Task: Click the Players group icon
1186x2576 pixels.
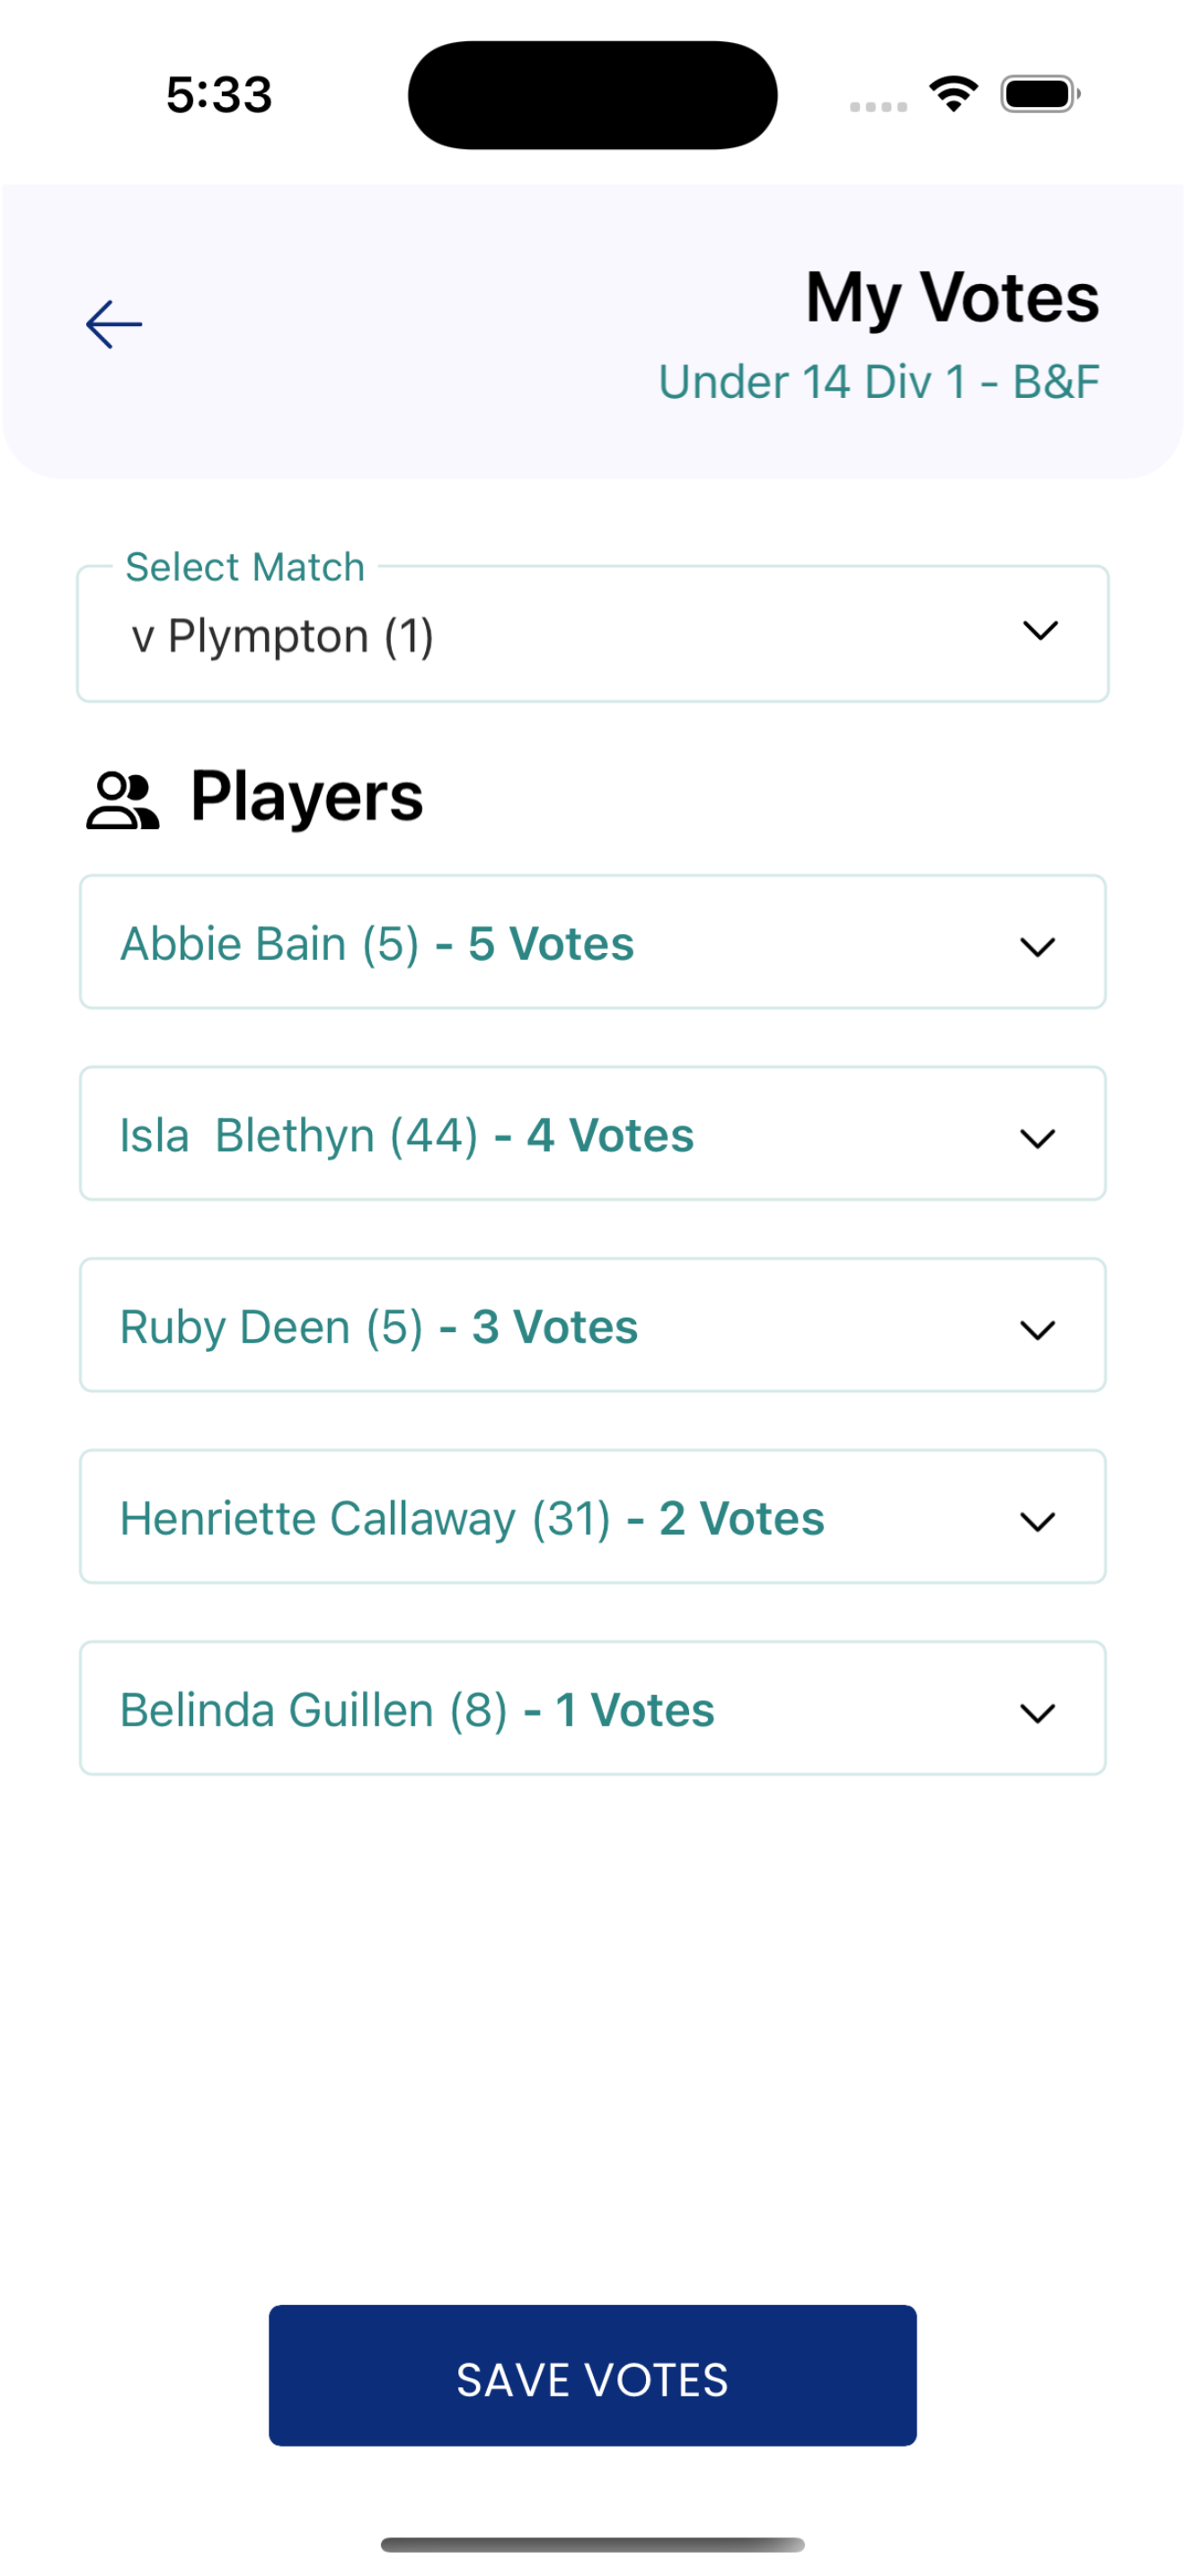Action: point(123,801)
